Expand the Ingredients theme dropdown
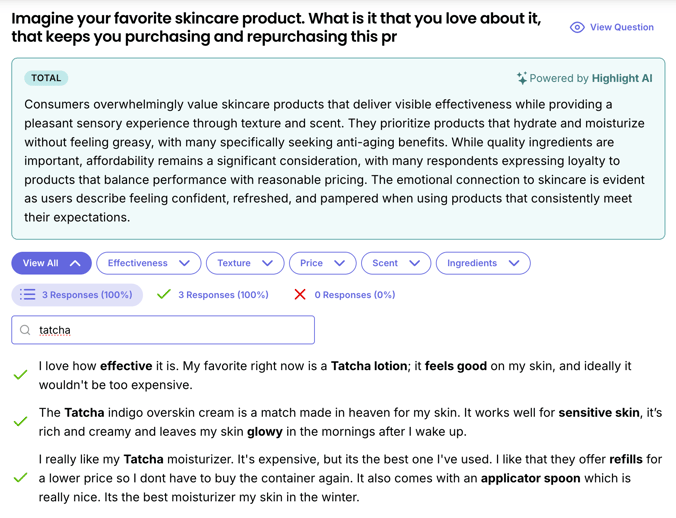Screen dimensions: 676x518 click(x=514, y=263)
